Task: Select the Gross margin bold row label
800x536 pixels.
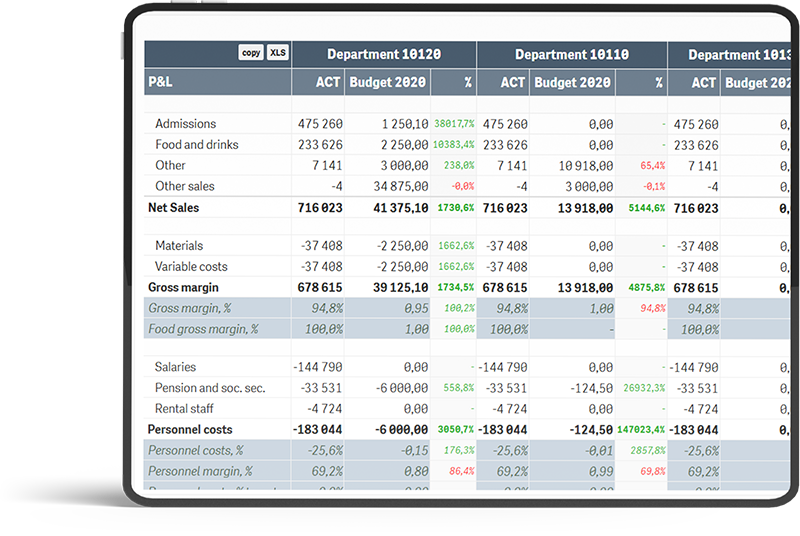Action: [x=183, y=288]
